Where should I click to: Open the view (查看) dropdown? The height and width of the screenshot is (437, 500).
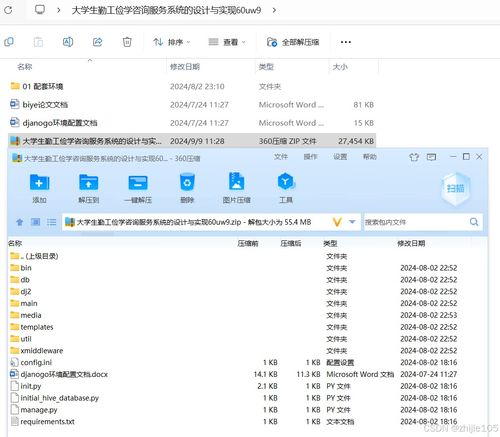click(x=227, y=42)
